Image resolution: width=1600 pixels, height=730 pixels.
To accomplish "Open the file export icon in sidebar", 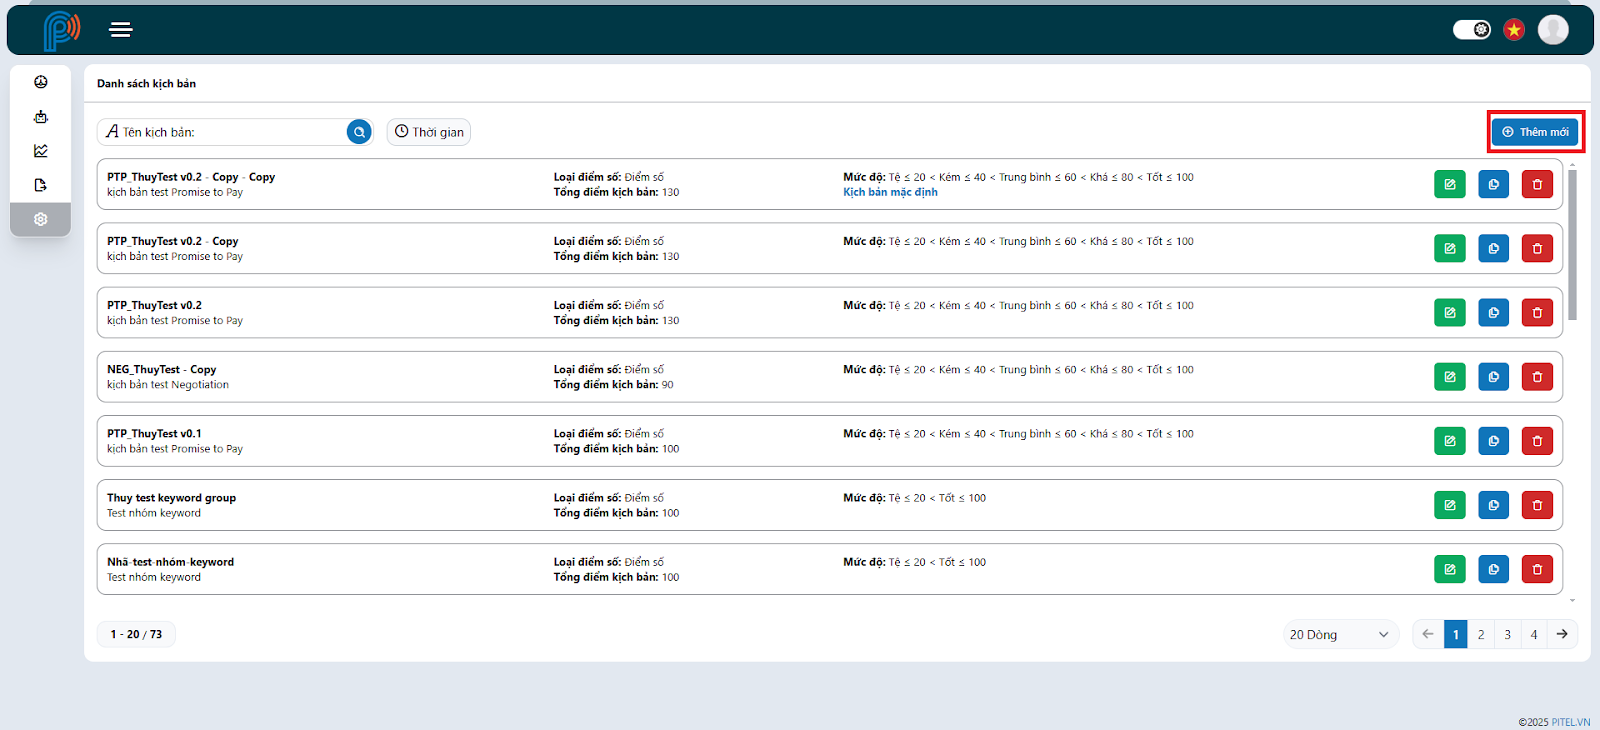I will coord(41,185).
